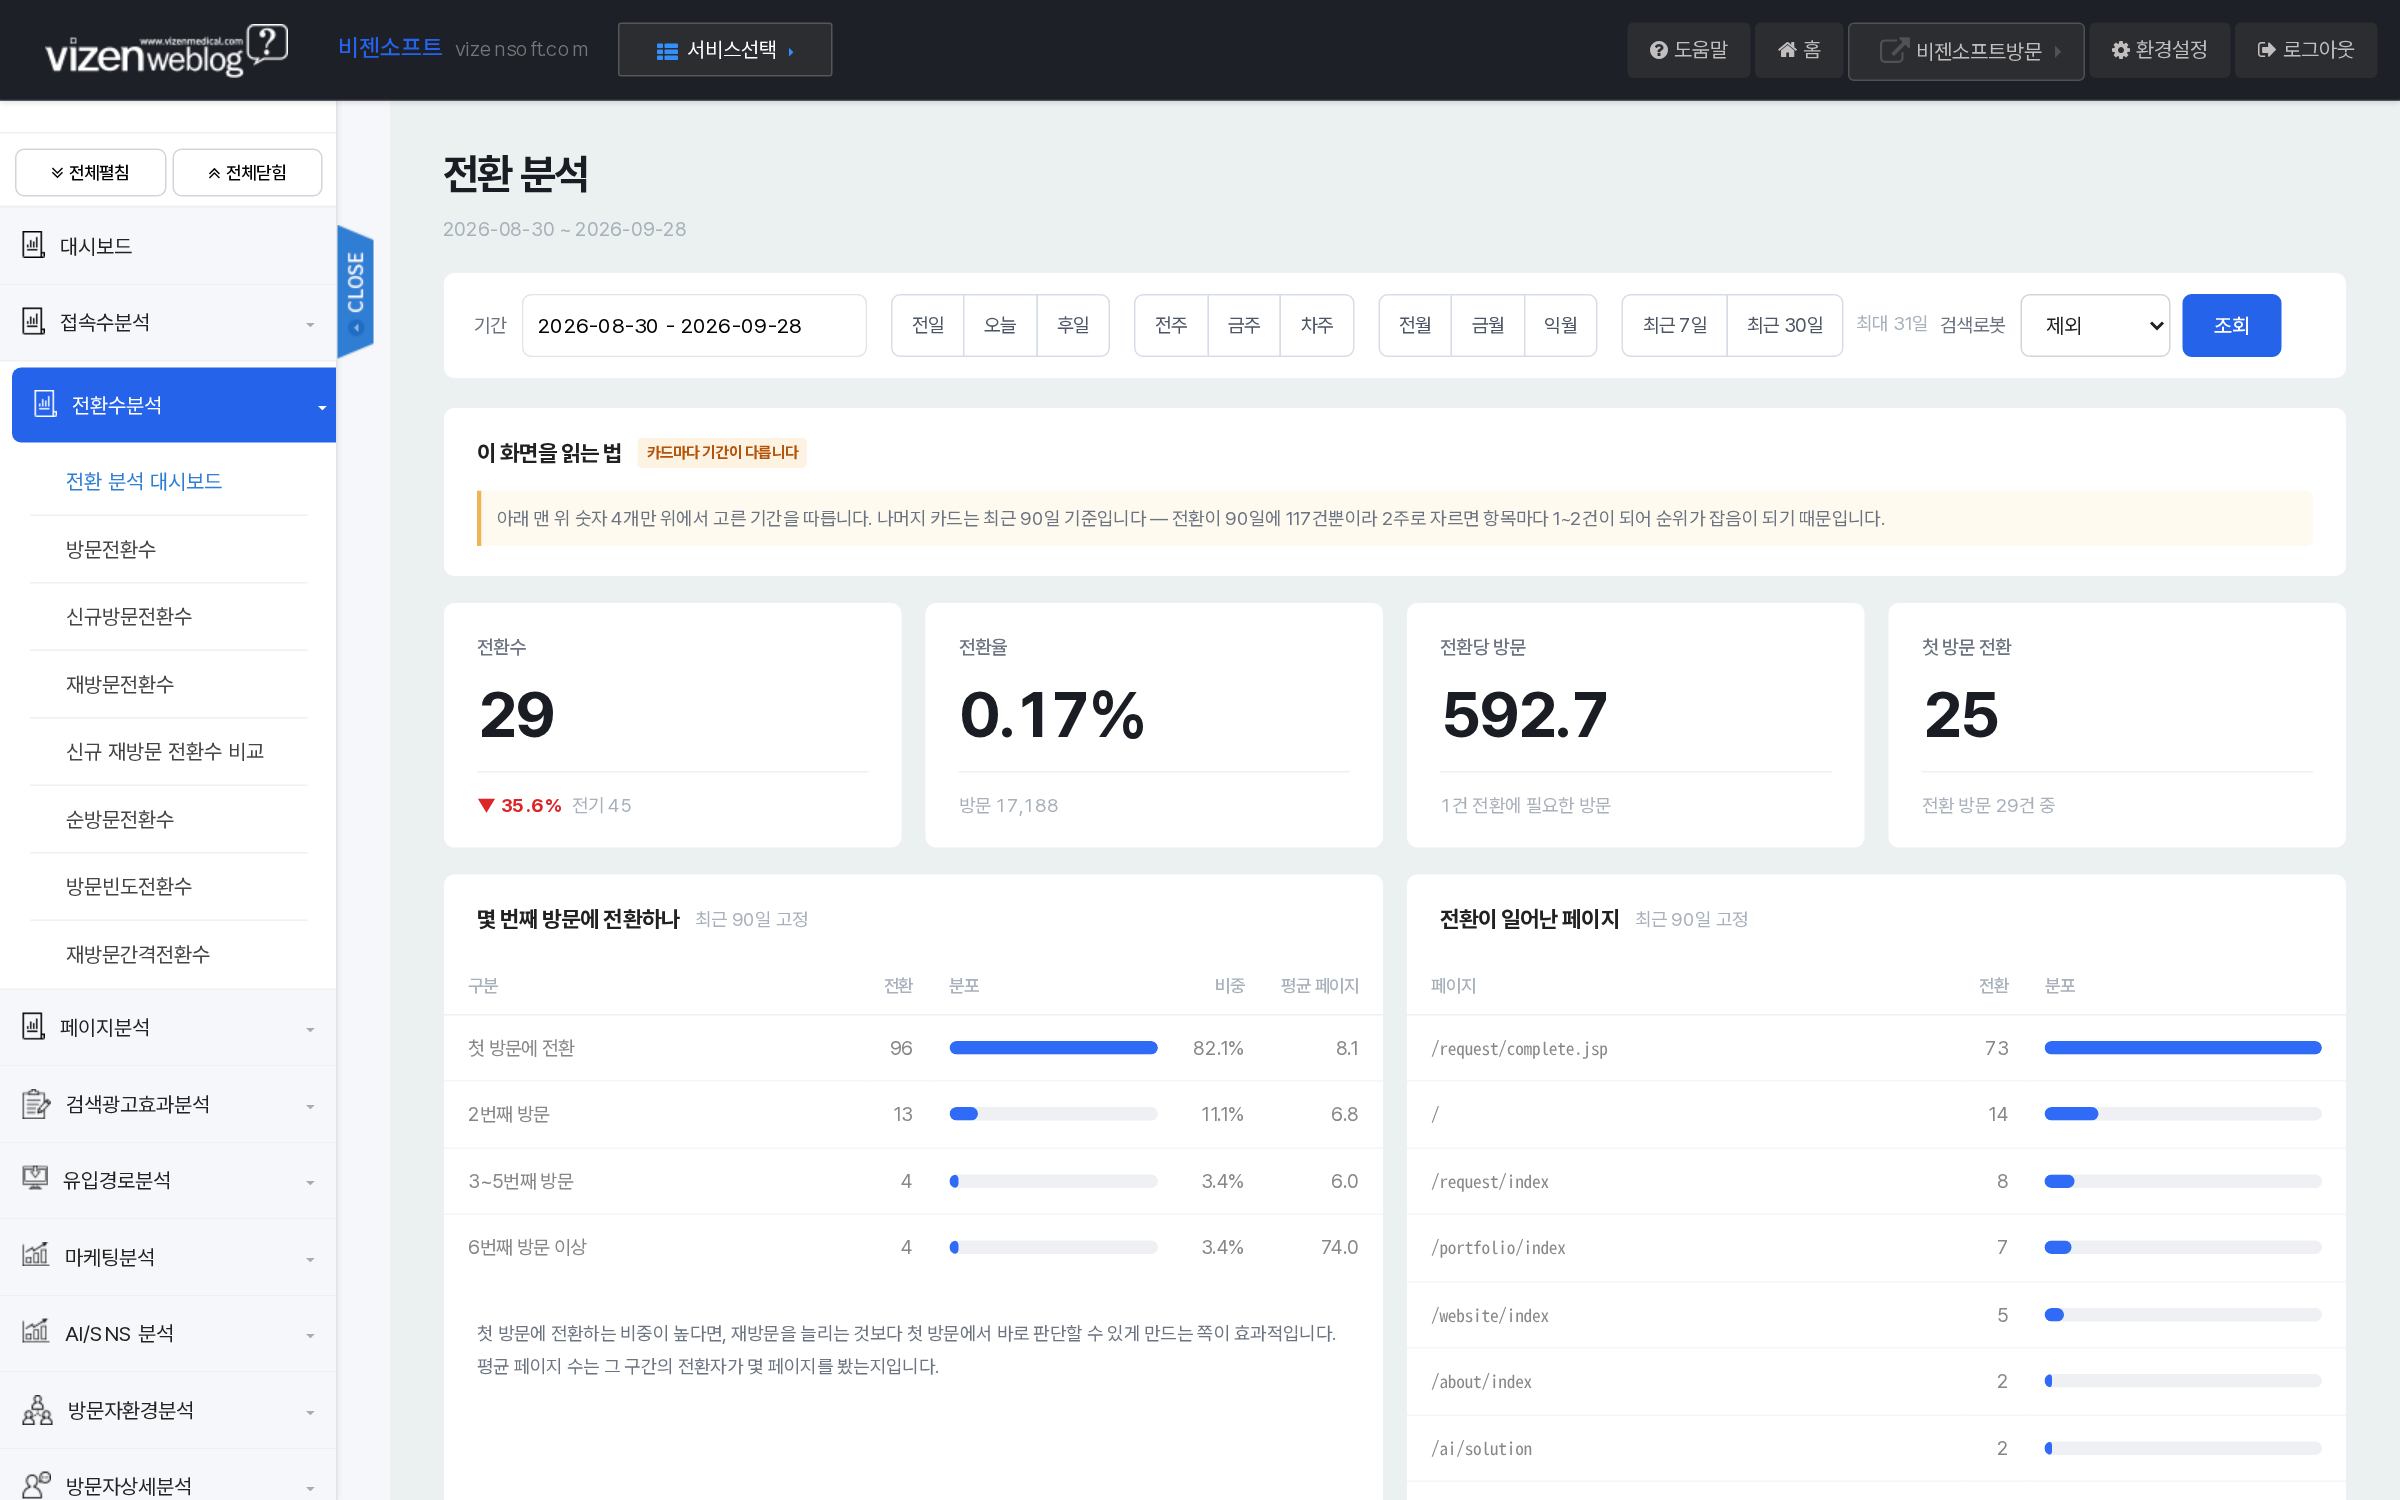Image resolution: width=2400 pixels, height=1500 pixels.
Task: Select the 금월 period button
Action: (1488, 325)
